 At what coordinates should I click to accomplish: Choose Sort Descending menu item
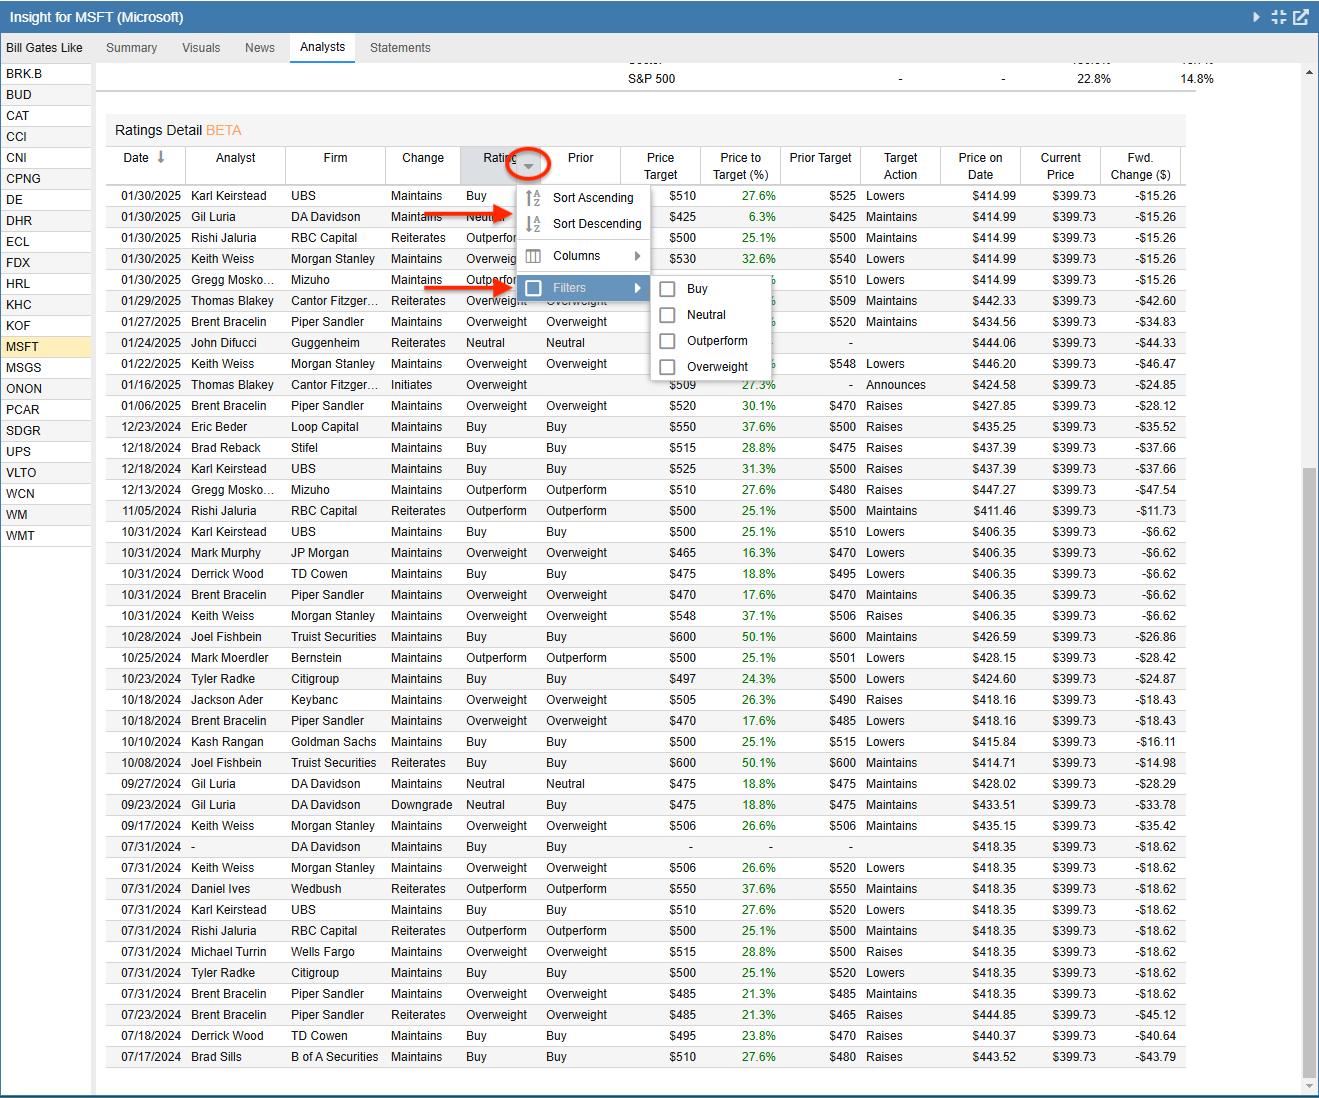click(584, 224)
